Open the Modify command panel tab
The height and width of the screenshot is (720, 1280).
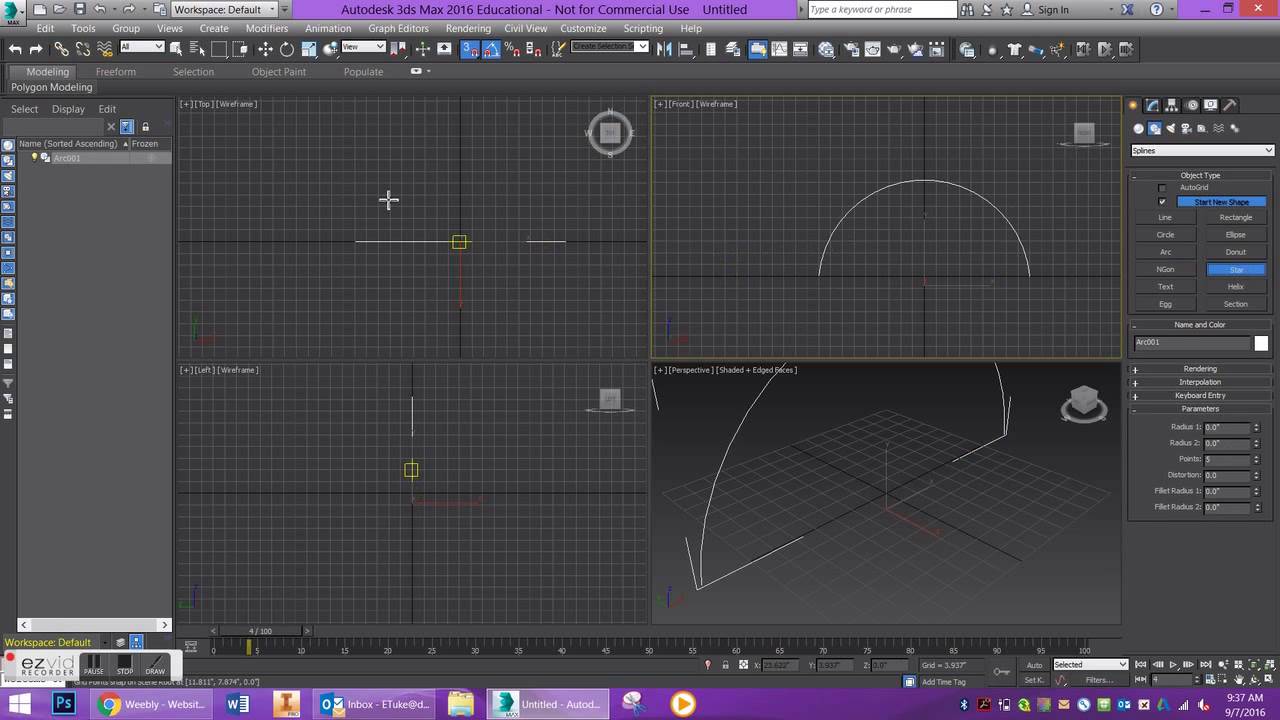[x=1153, y=105]
